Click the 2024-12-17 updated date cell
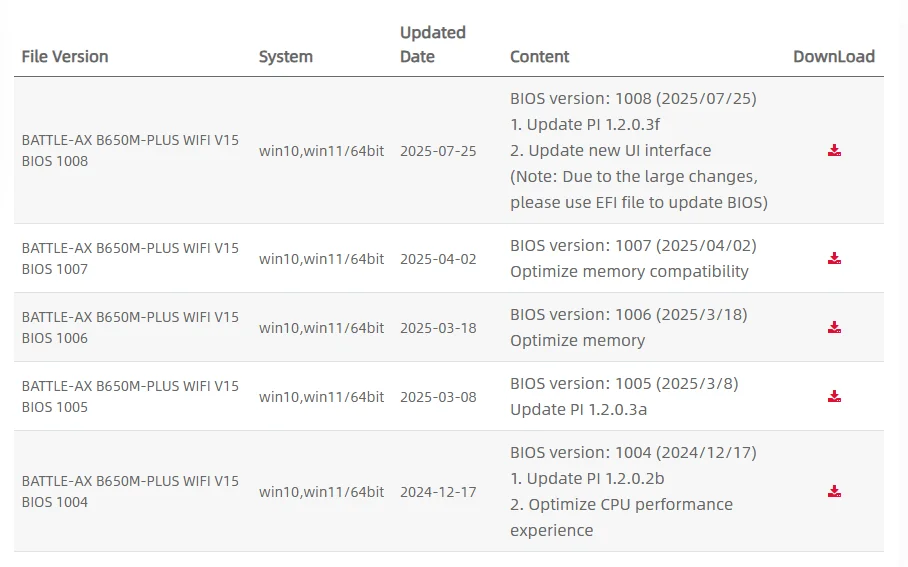The width and height of the screenshot is (908, 567). [x=438, y=492]
